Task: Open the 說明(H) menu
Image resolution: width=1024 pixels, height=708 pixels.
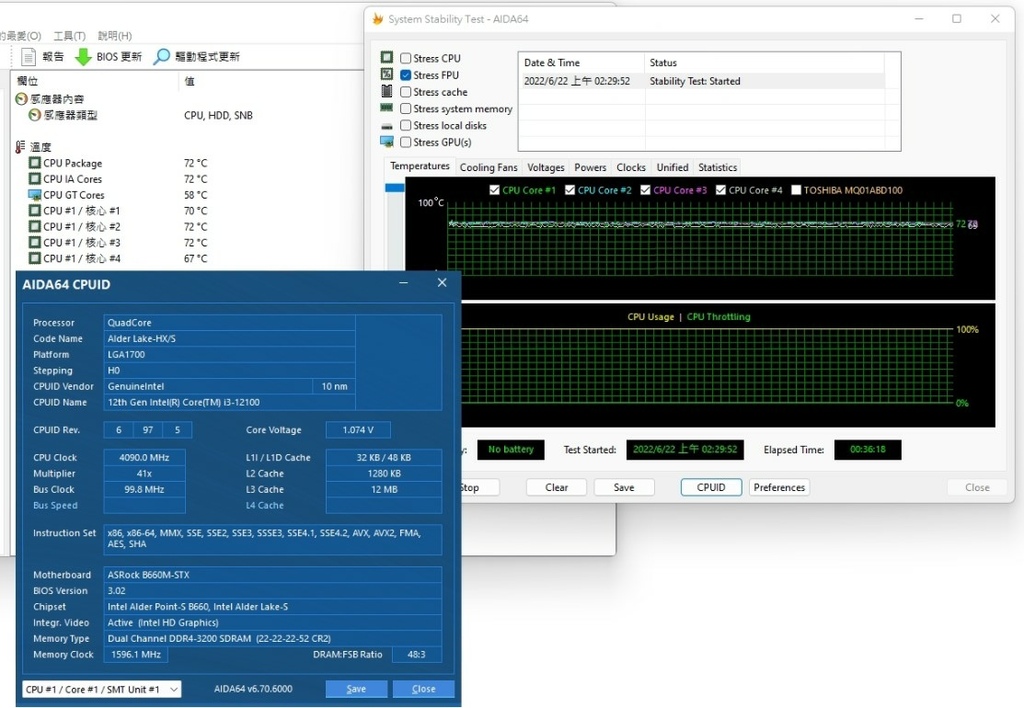Action: [x=115, y=36]
